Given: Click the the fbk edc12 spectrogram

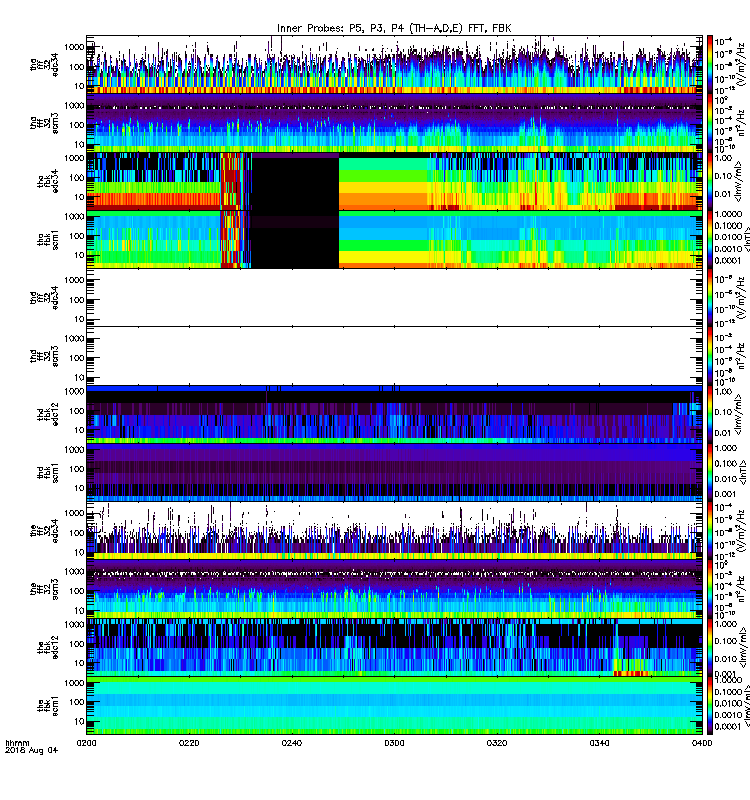Looking at the screenshot, I should pos(394,647).
